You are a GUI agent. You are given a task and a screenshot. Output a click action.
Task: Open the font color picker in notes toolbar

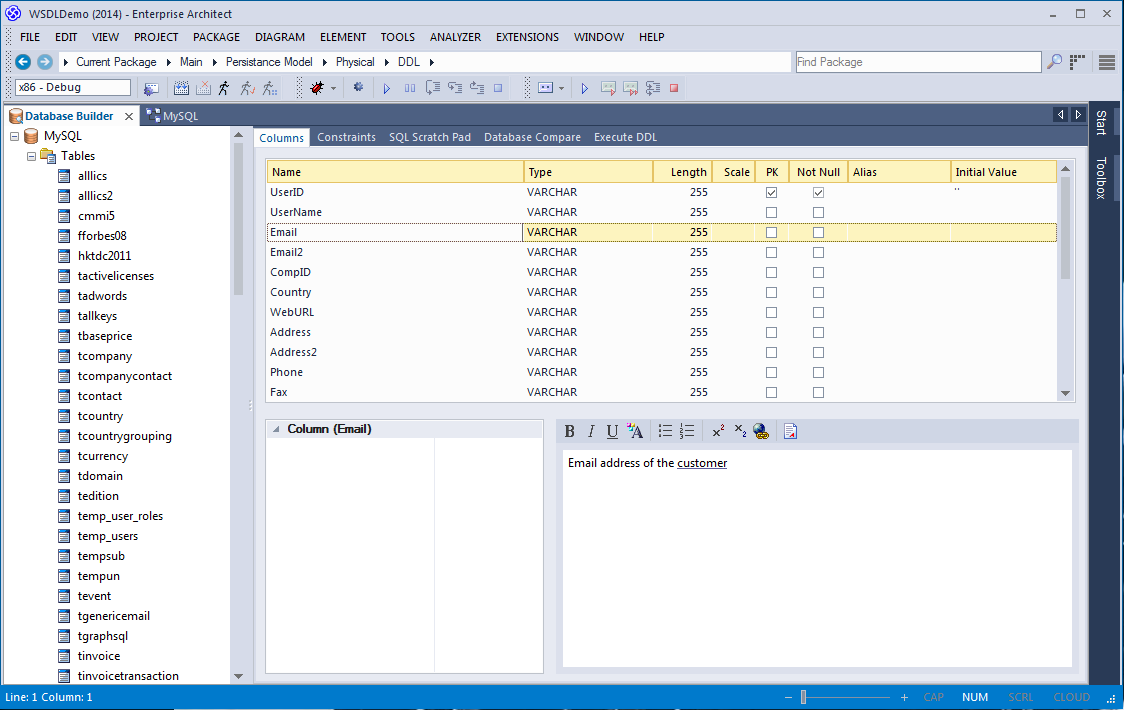coord(636,431)
